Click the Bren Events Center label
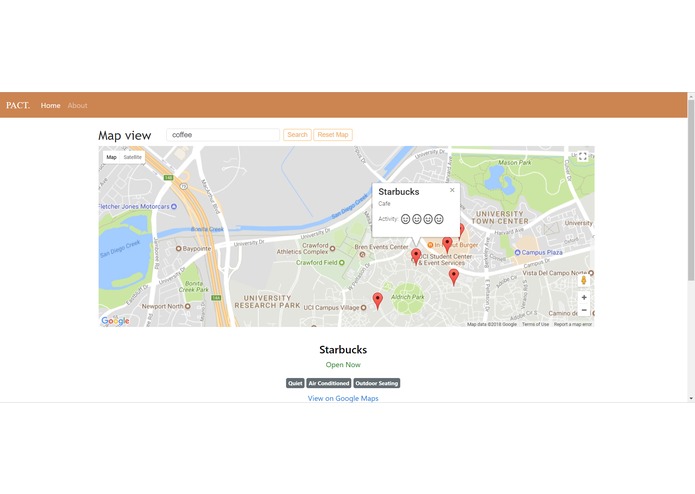The image size is (695, 494). point(381,247)
